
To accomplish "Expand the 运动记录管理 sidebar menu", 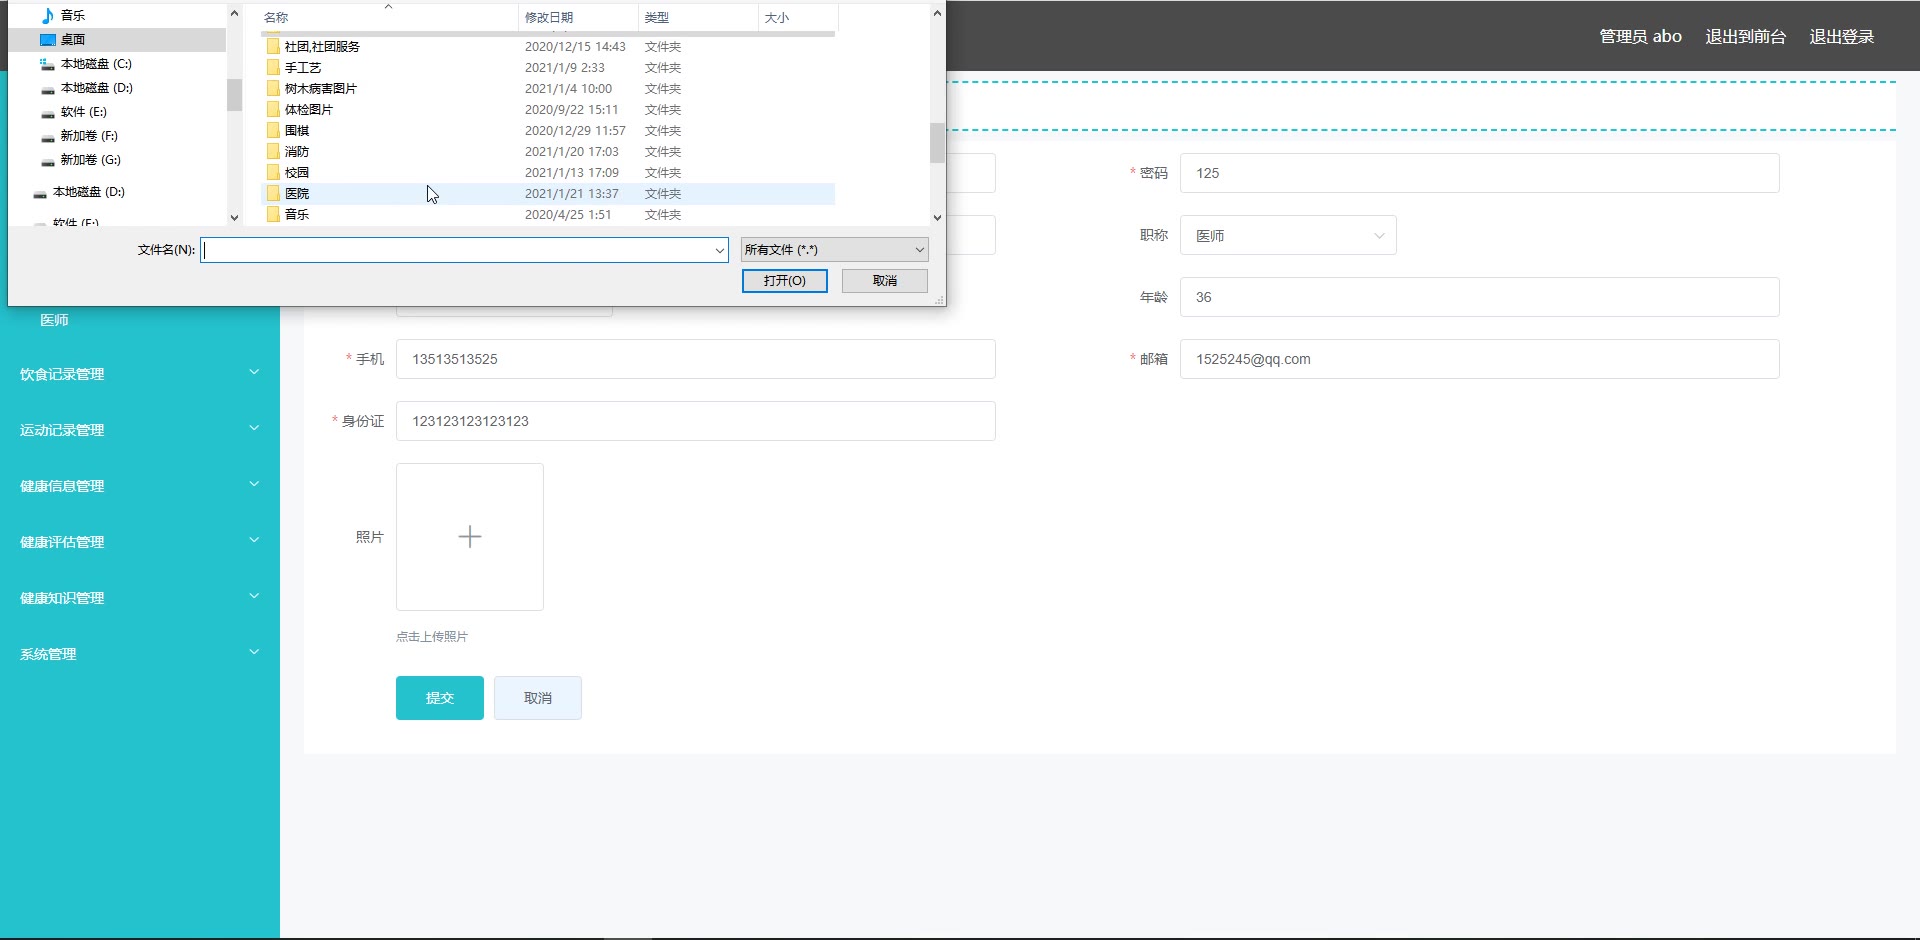I will coord(140,430).
